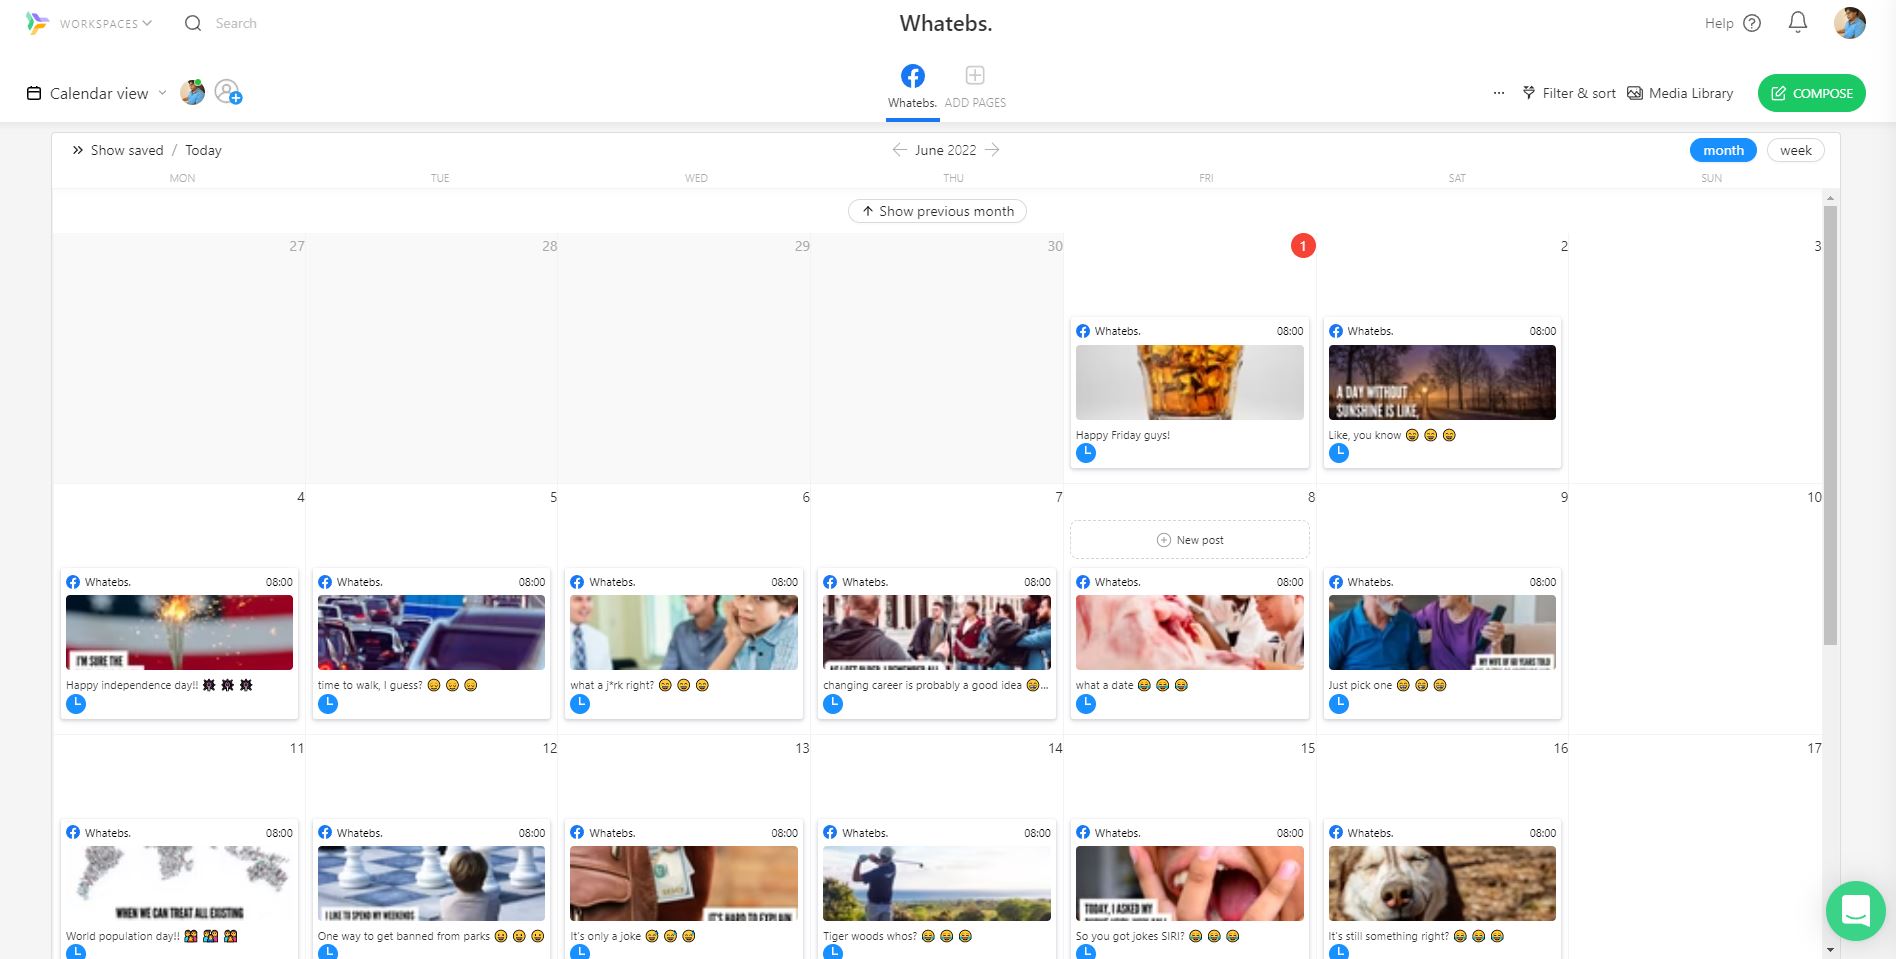This screenshot has height=959, width=1896.
Task: Open the 'what a j*rk right?' post image
Action: [x=684, y=632]
